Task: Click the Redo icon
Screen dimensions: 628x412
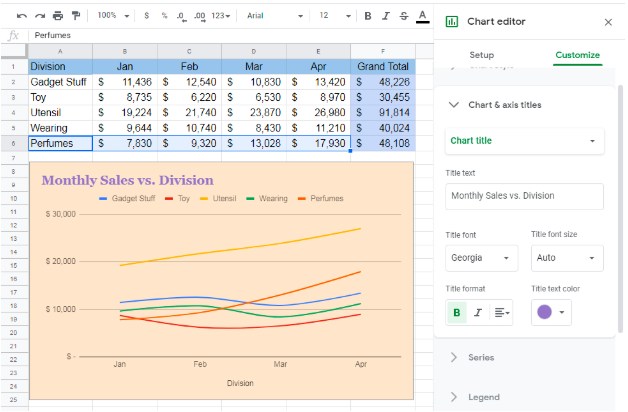Action: [40, 16]
